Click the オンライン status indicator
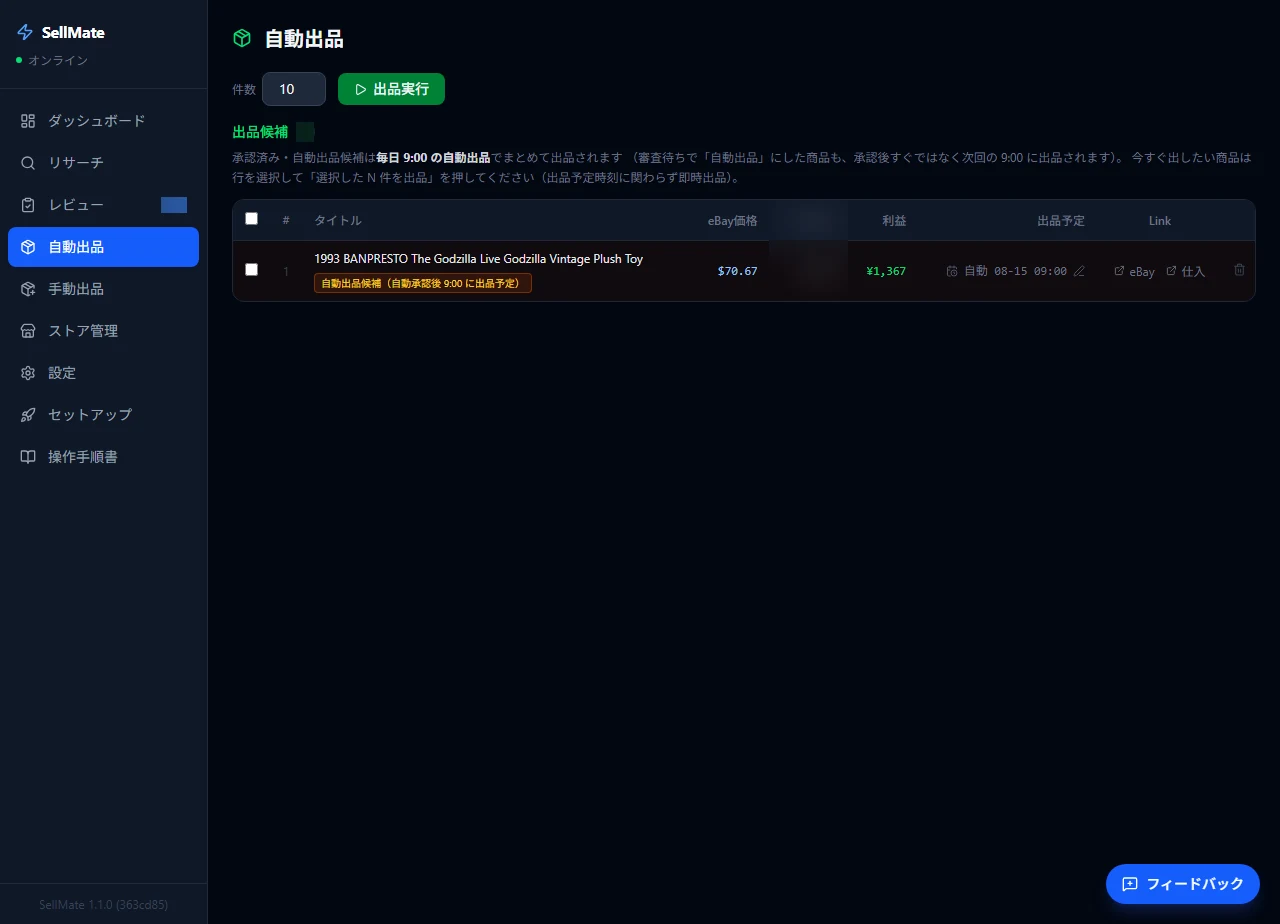1280x924 pixels. [x=52, y=61]
